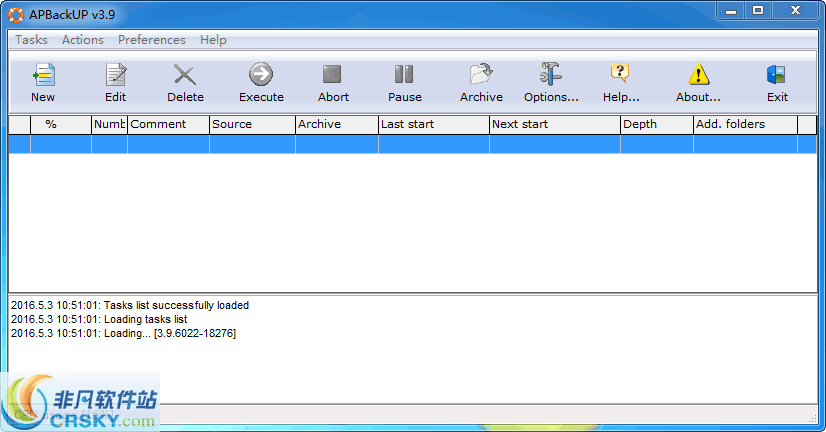Viewport: 826px width, 432px height.
Task: Close the APBackUP window
Action: [x=795, y=11]
